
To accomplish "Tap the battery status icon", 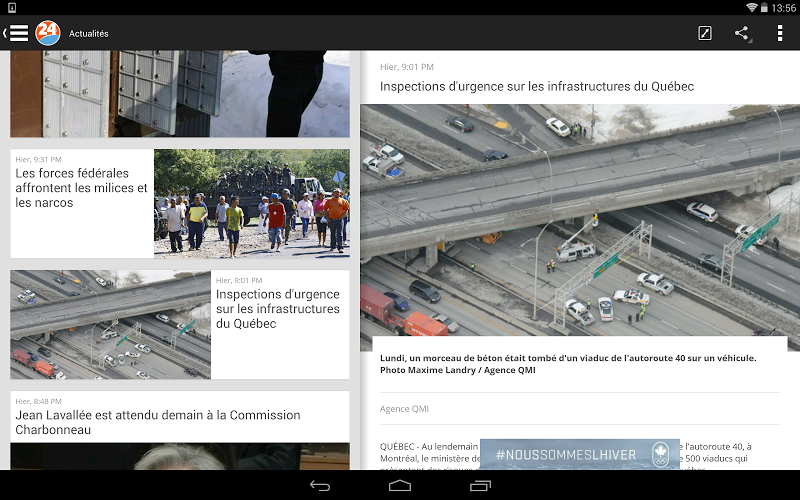I will [764, 8].
